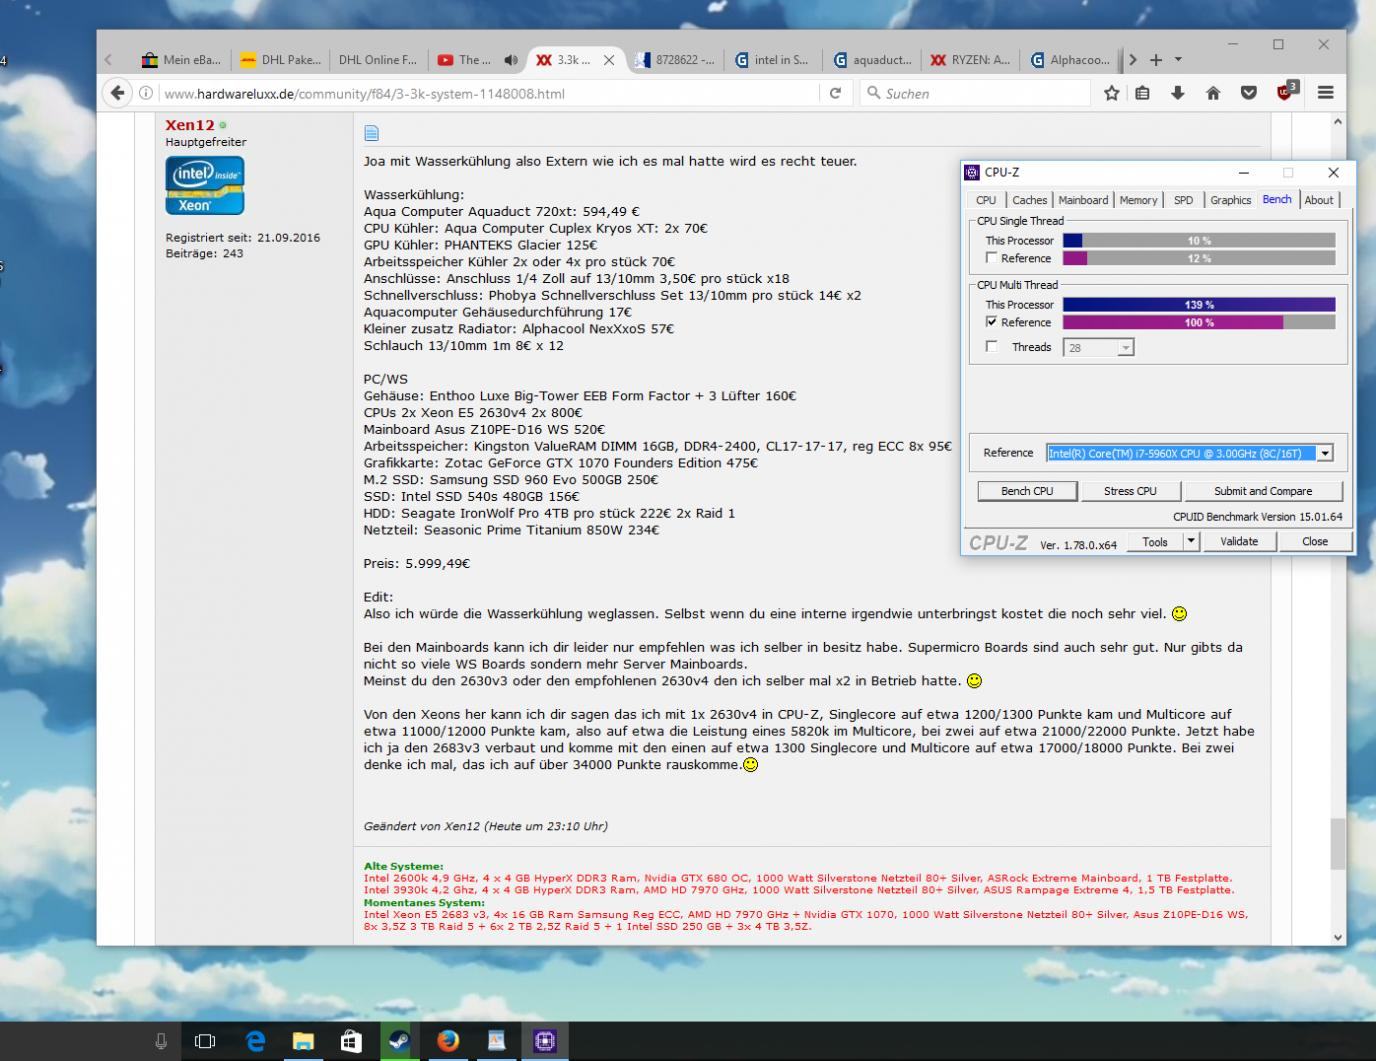Image resolution: width=1376 pixels, height=1061 pixels.
Task: Open the downloads arrow icon
Action: 1178,93
